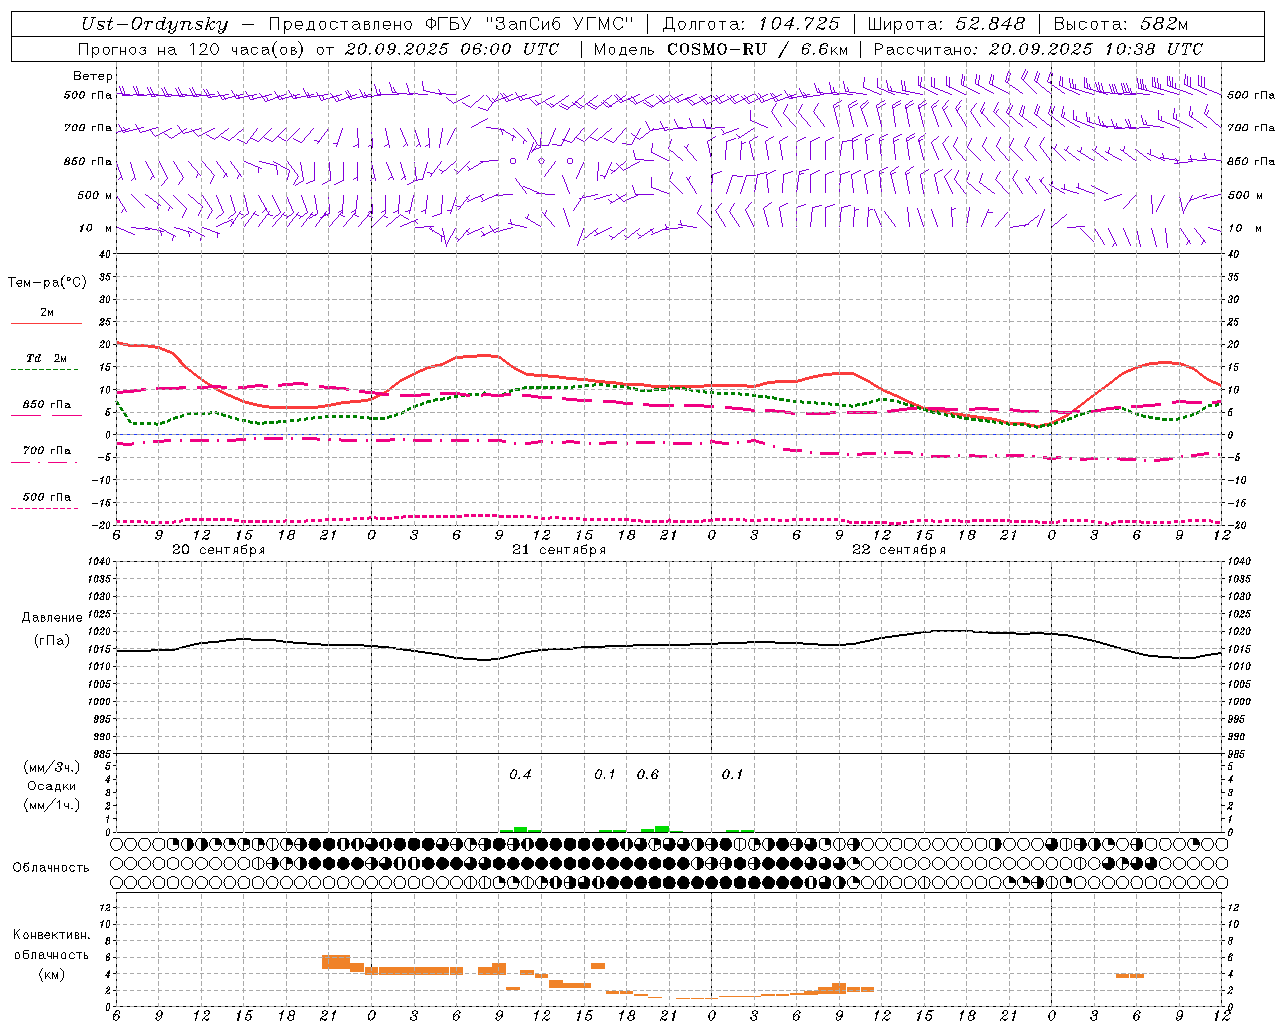Select the Долгота: 104.725 longitude value
1280x1024 pixels.
point(751,24)
